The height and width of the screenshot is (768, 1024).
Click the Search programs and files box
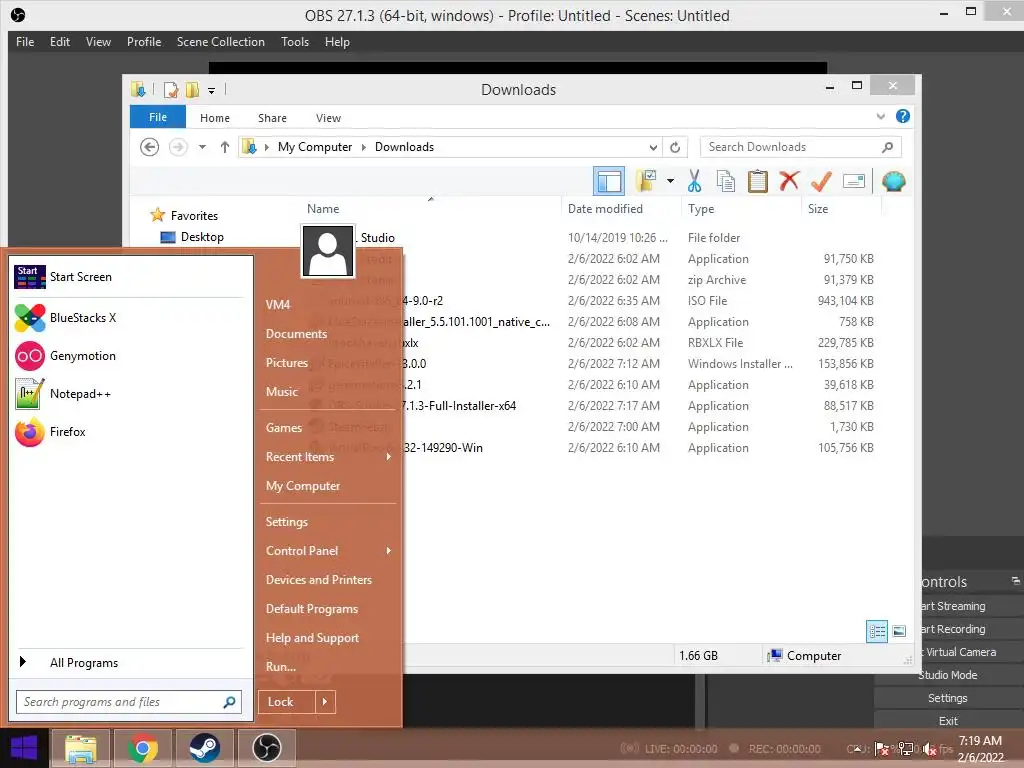click(x=129, y=702)
